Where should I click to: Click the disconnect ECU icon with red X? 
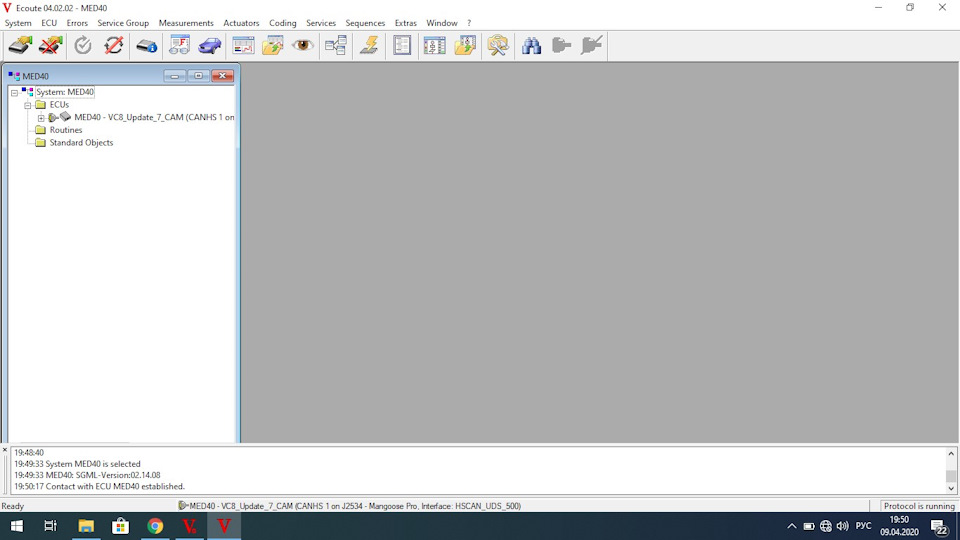[x=50, y=45]
